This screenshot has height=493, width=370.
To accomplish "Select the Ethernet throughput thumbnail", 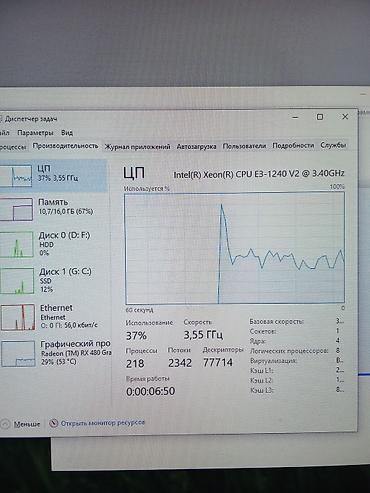I will (18, 317).
